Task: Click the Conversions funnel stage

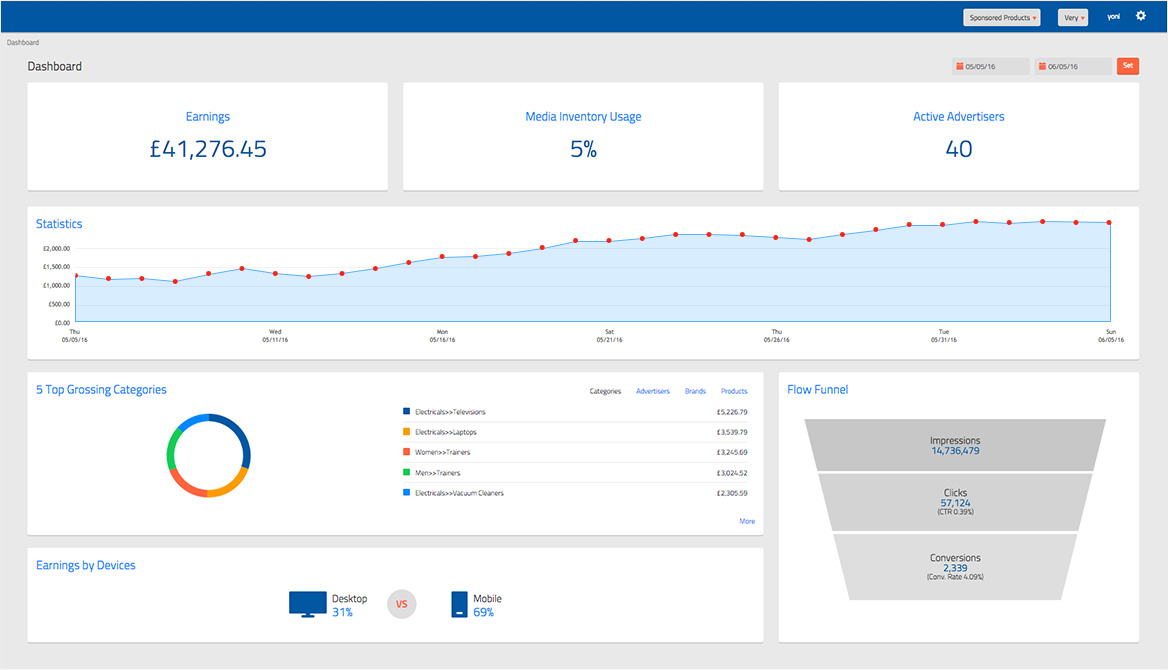Action: pos(955,567)
